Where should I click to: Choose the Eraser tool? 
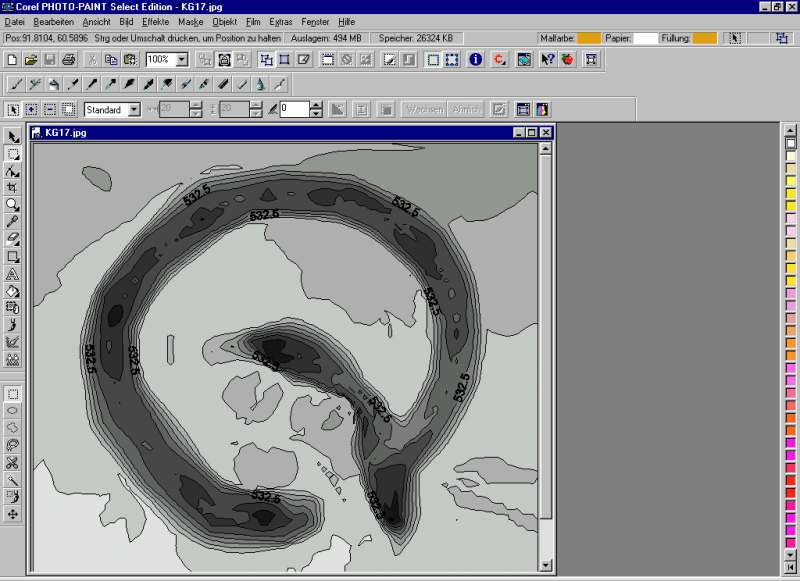pyautogui.click(x=13, y=239)
